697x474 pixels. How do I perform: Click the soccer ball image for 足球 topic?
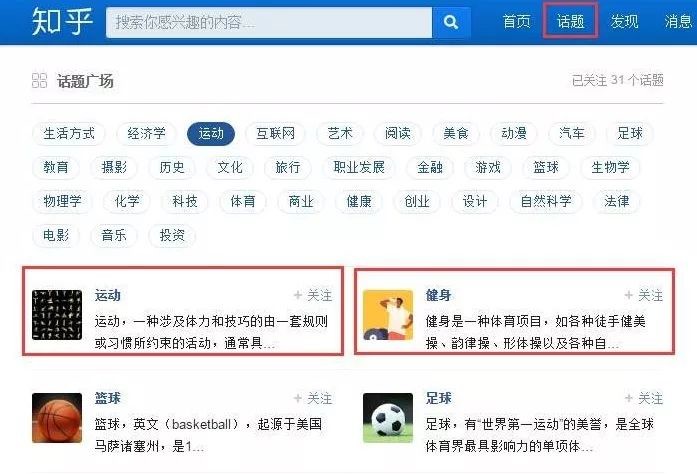(388, 418)
